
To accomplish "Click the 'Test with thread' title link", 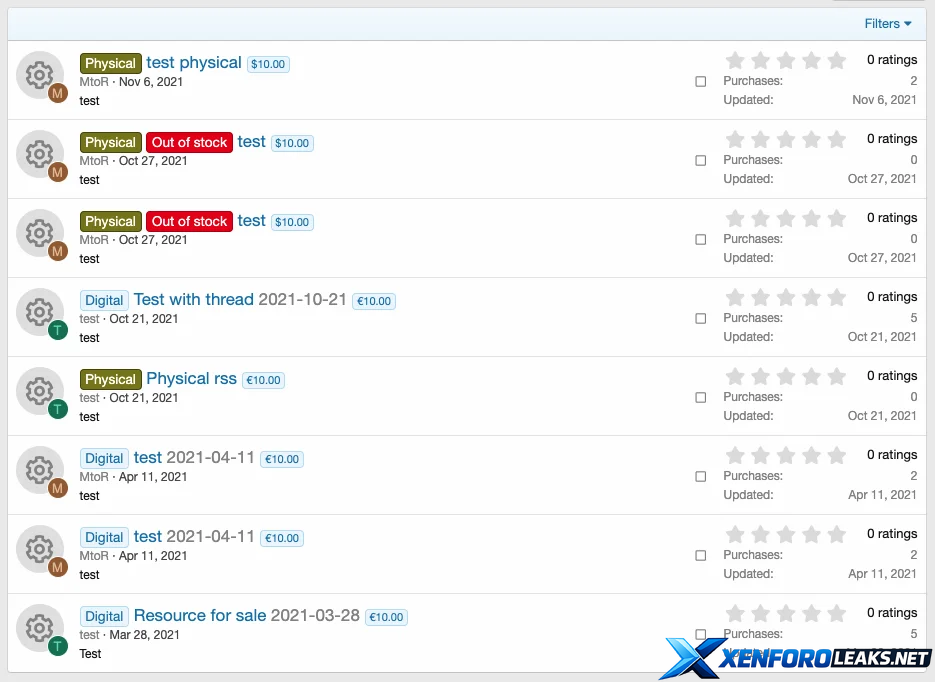I will [x=193, y=300].
